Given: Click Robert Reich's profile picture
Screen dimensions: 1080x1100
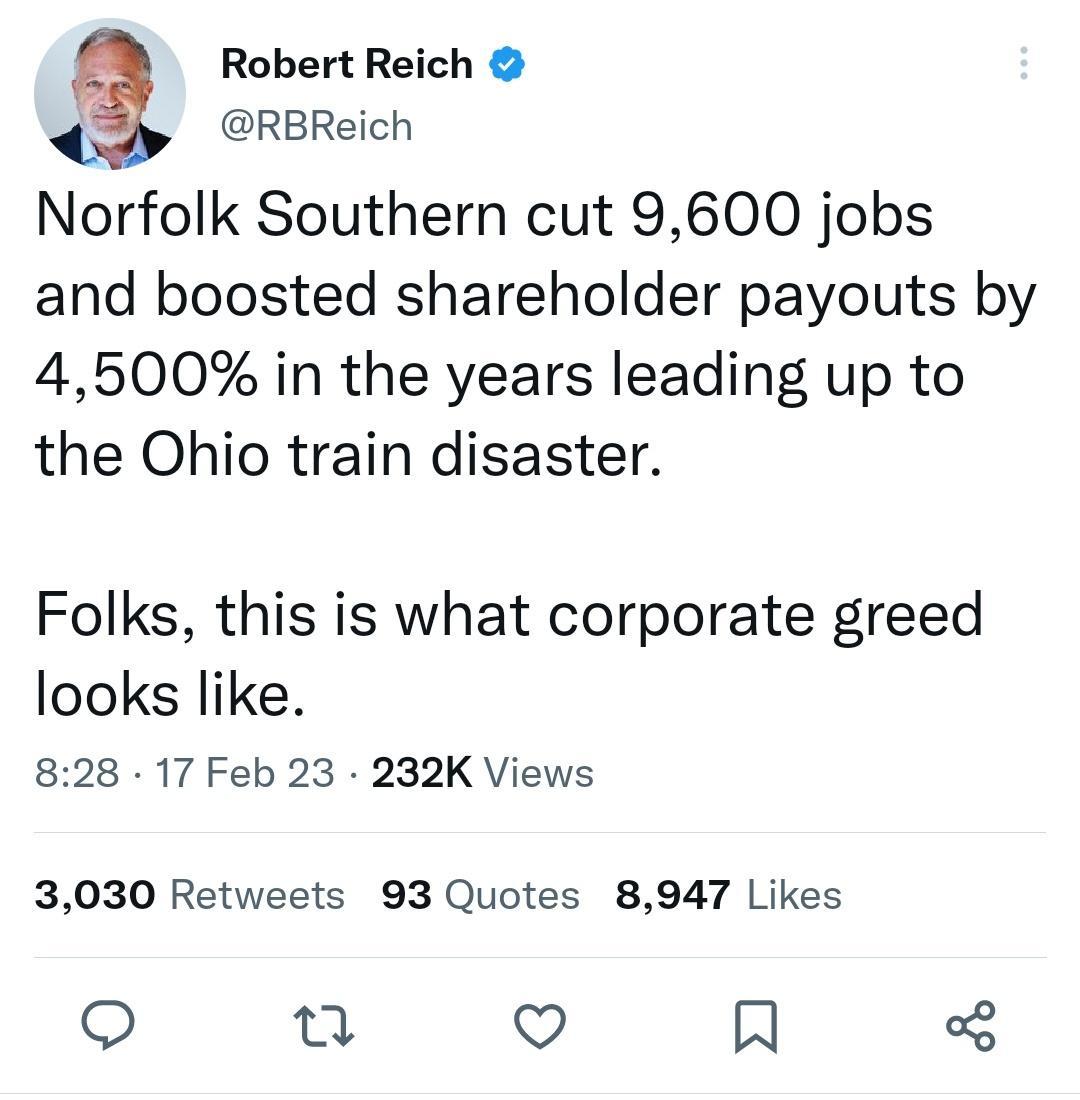Looking at the screenshot, I should click(x=111, y=94).
